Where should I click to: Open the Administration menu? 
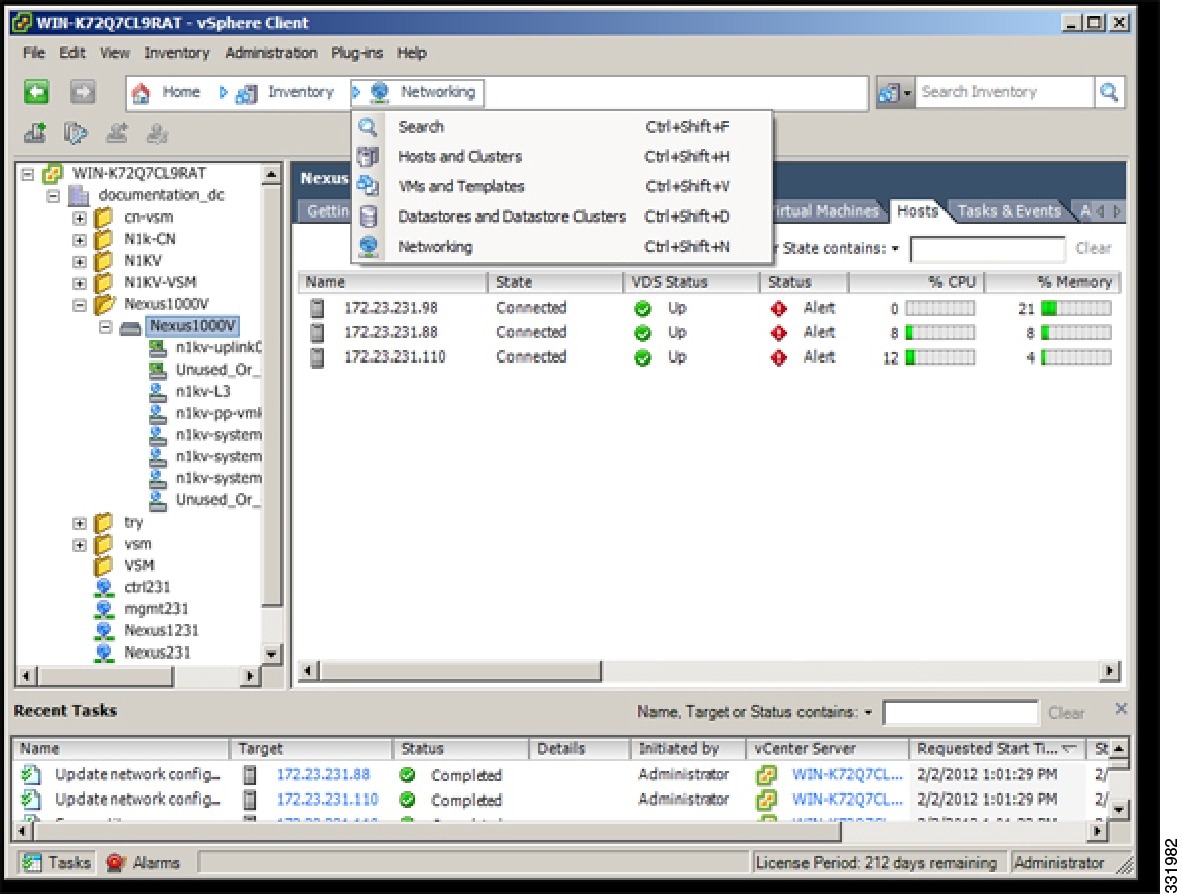(x=271, y=53)
